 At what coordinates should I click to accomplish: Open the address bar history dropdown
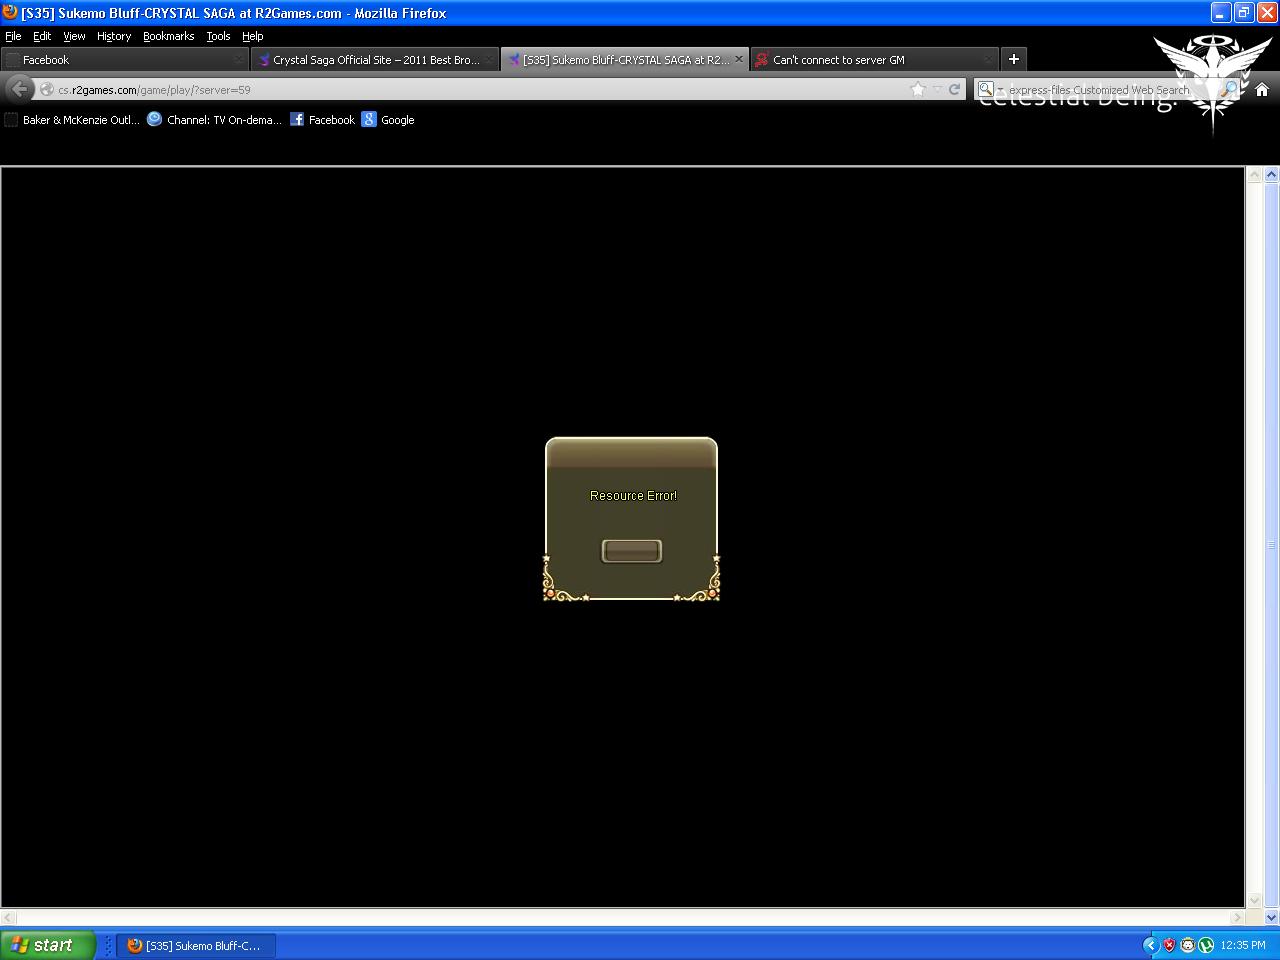937,89
